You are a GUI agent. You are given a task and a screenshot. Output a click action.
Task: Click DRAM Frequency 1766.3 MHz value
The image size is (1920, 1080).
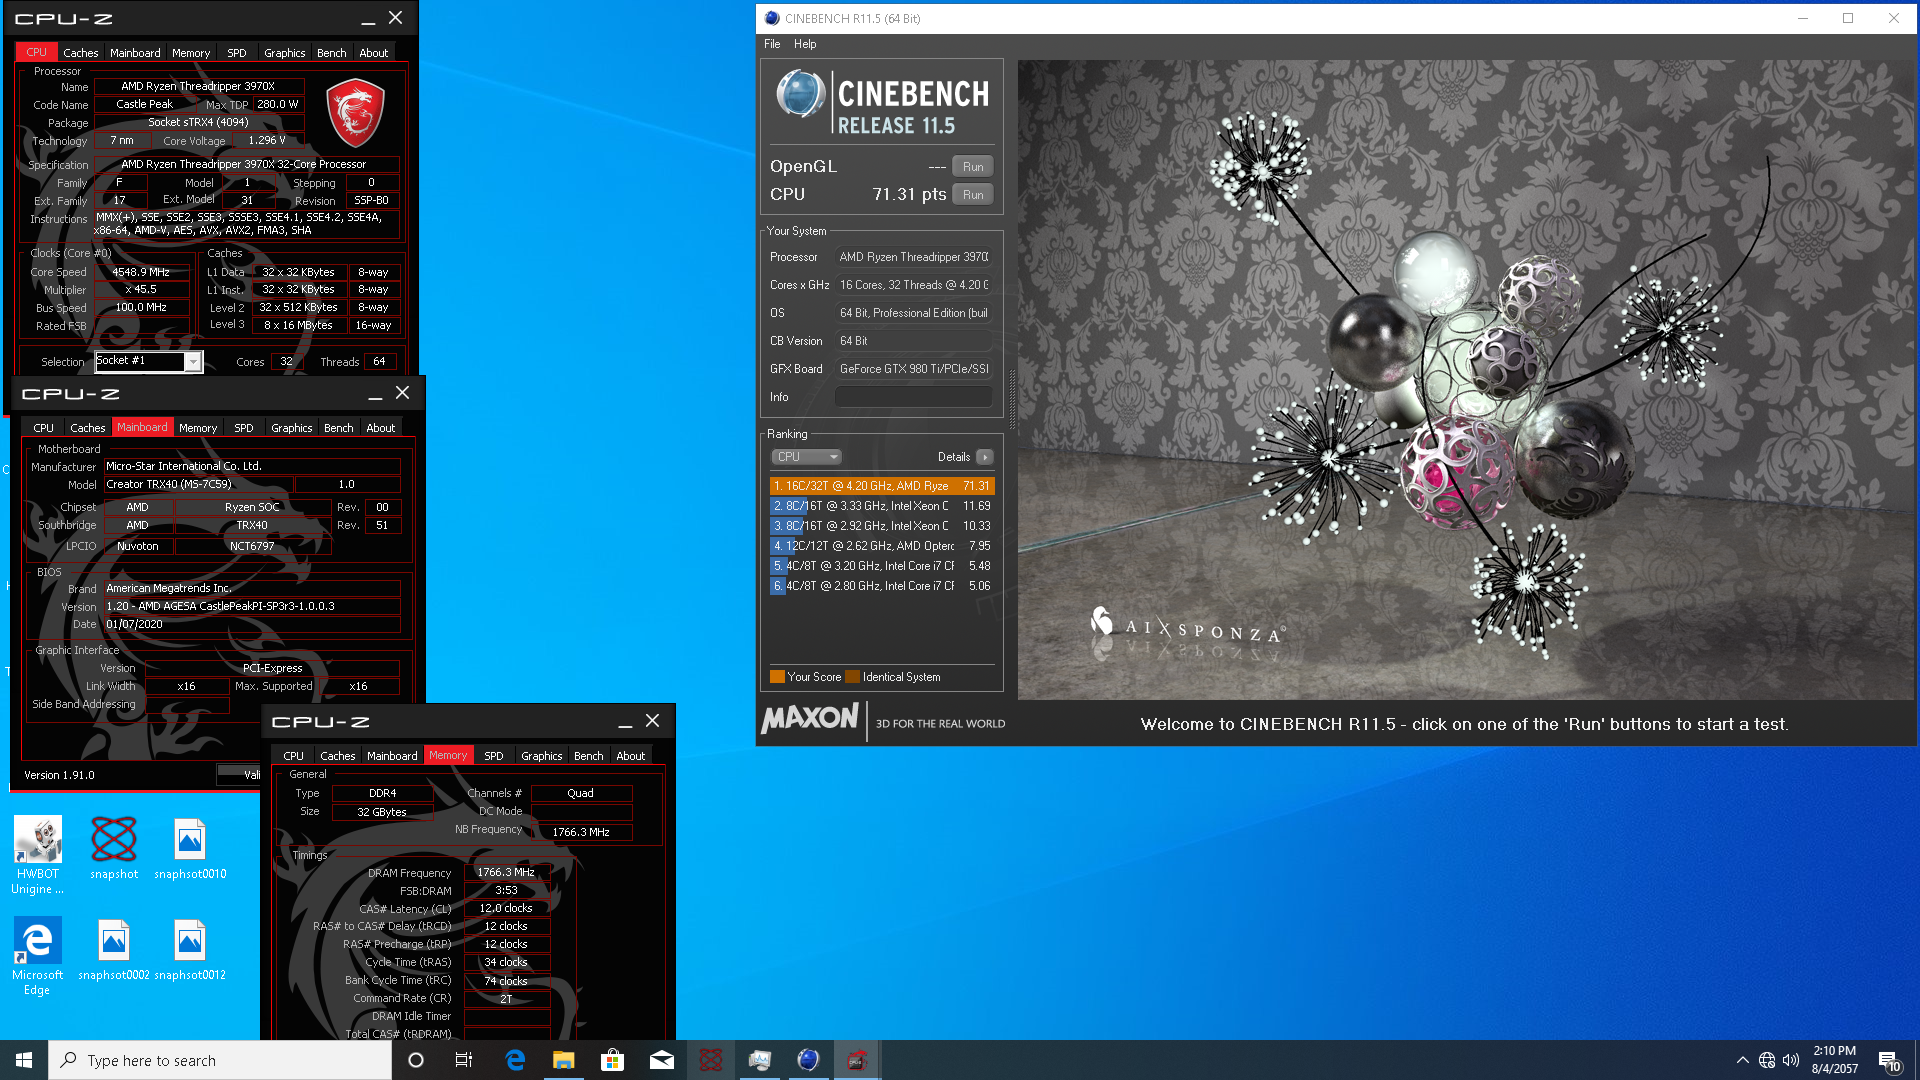[x=506, y=872]
